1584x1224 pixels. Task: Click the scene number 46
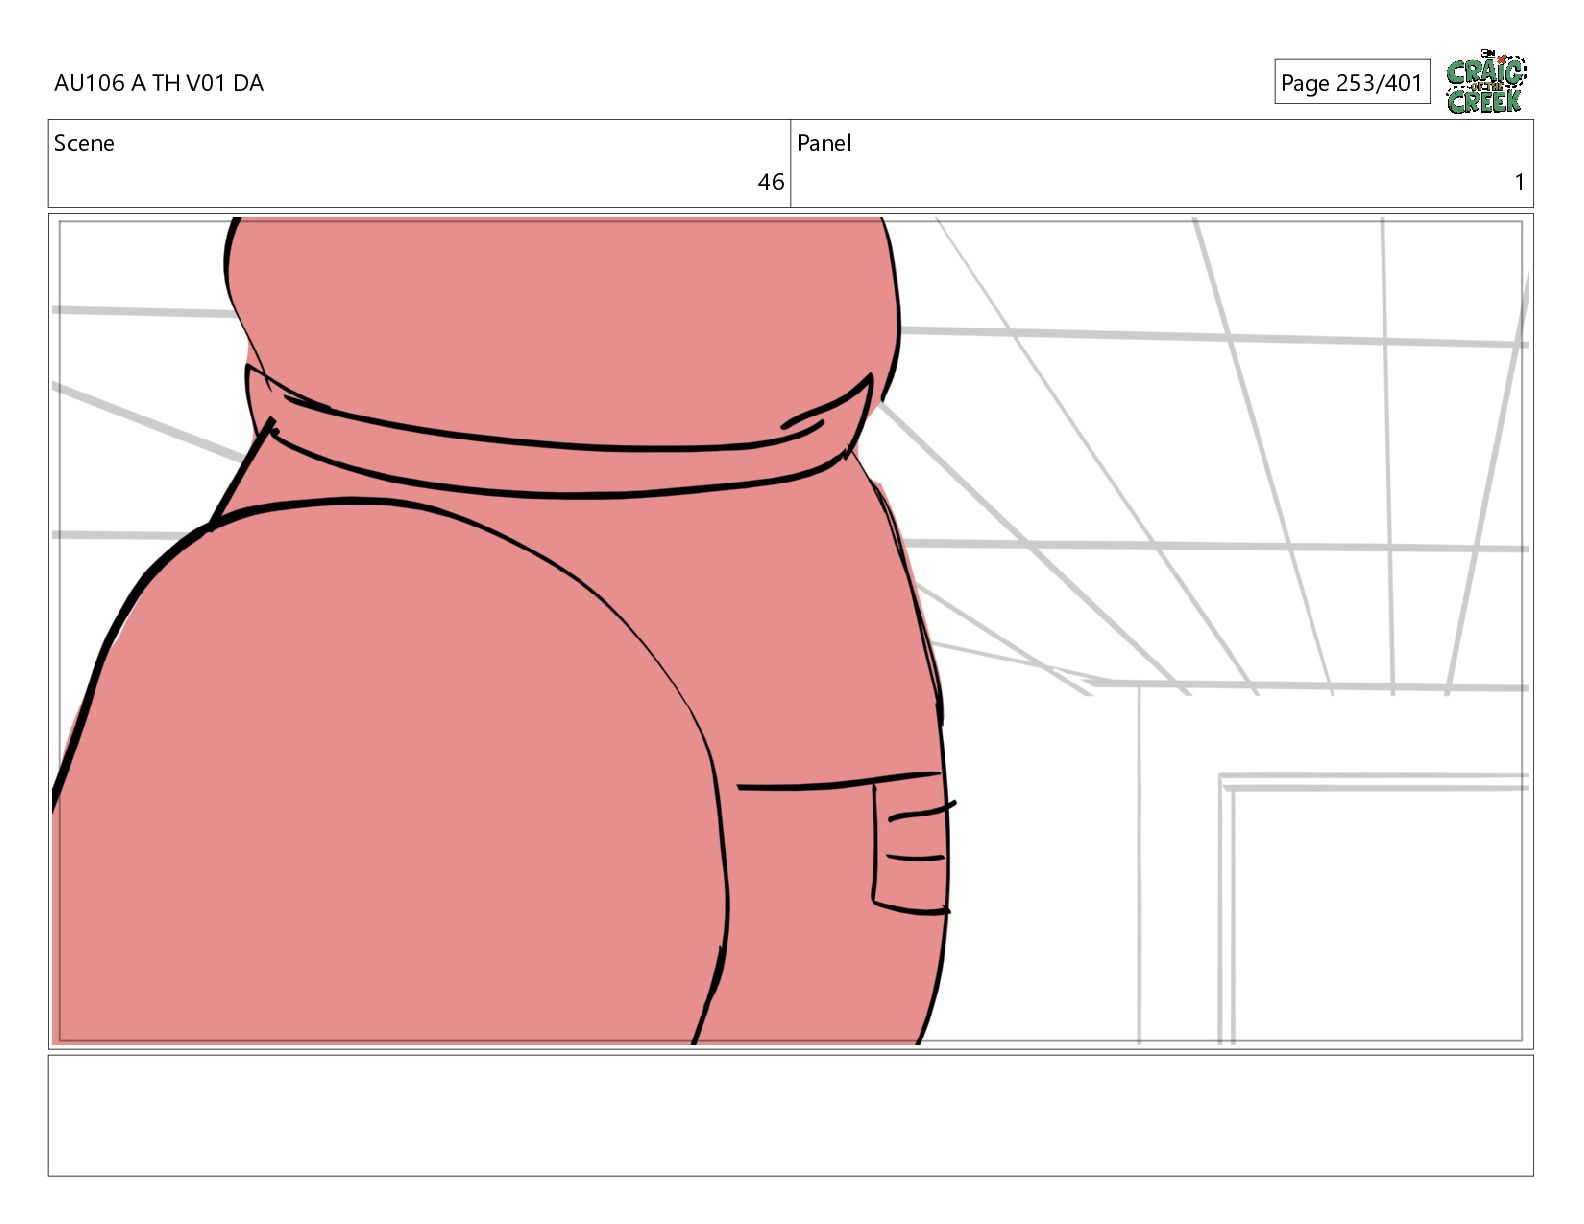[771, 182]
